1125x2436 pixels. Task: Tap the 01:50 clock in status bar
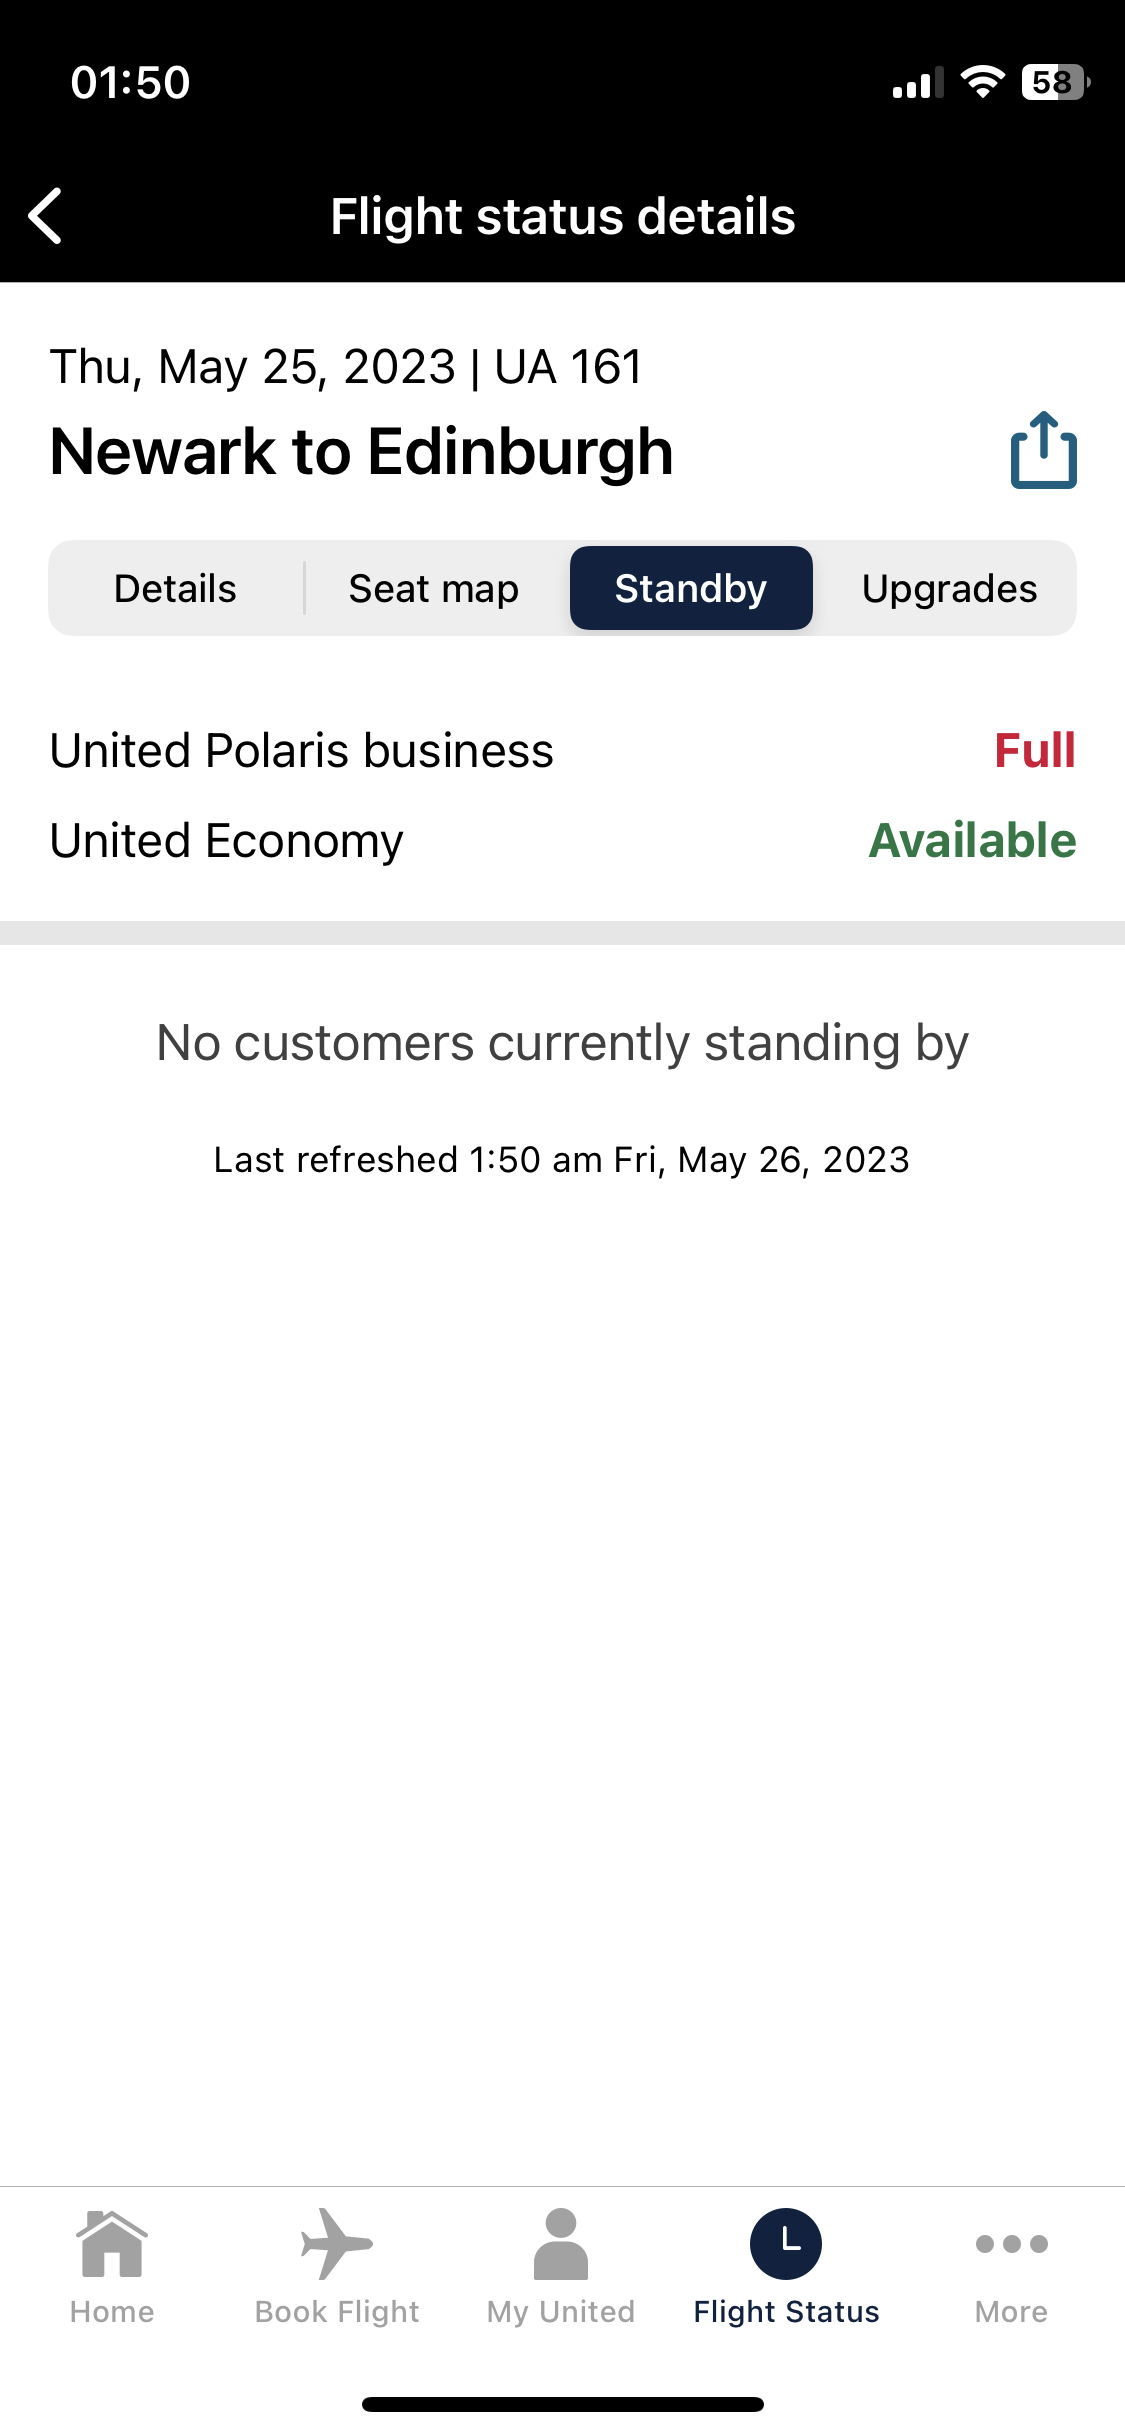pyautogui.click(x=130, y=82)
